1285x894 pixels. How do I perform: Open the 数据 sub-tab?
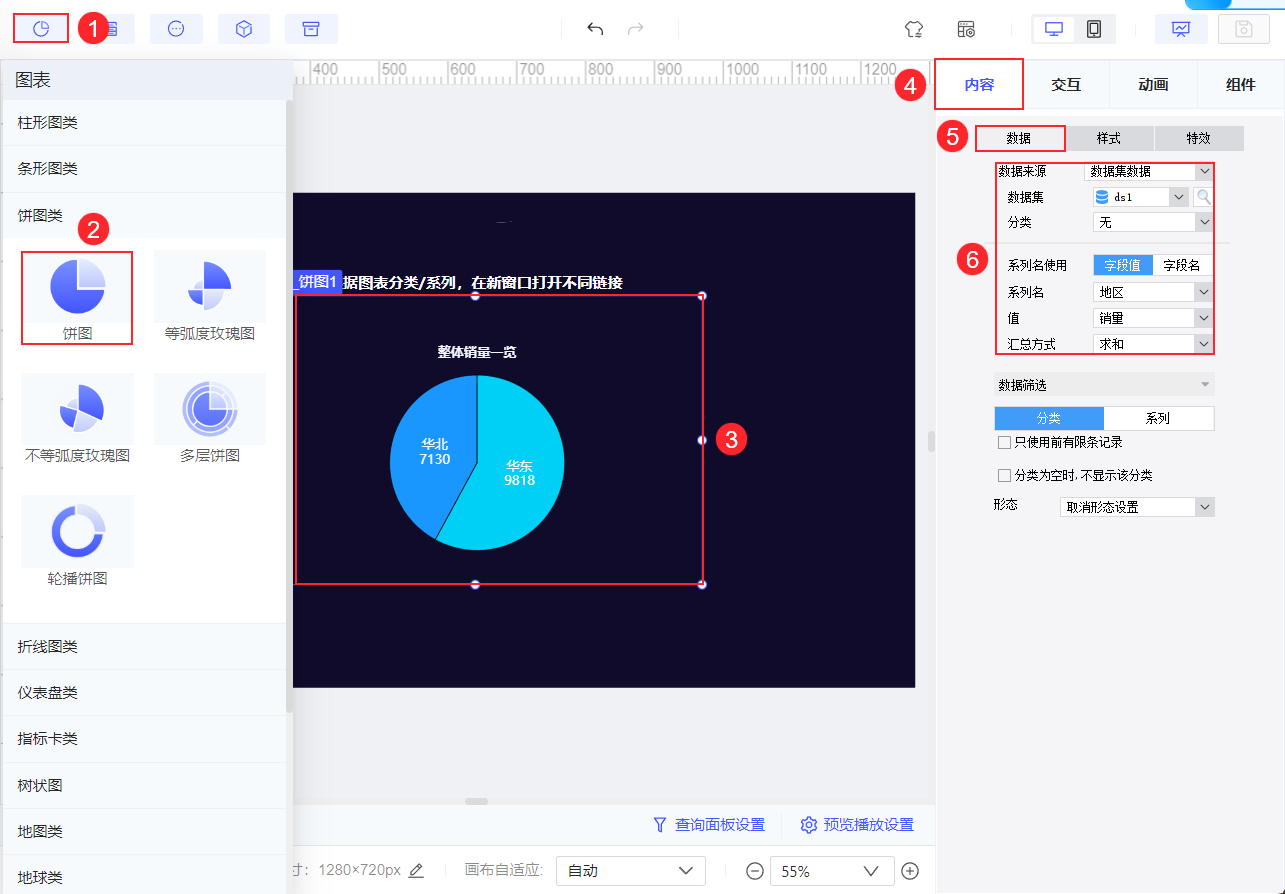click(x=1020, y=138)
